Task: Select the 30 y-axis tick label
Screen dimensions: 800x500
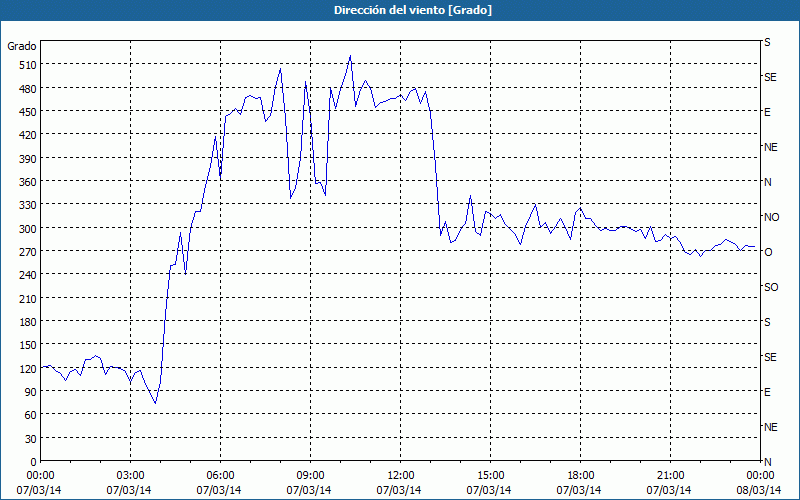Action: click(x=31, y=439)
